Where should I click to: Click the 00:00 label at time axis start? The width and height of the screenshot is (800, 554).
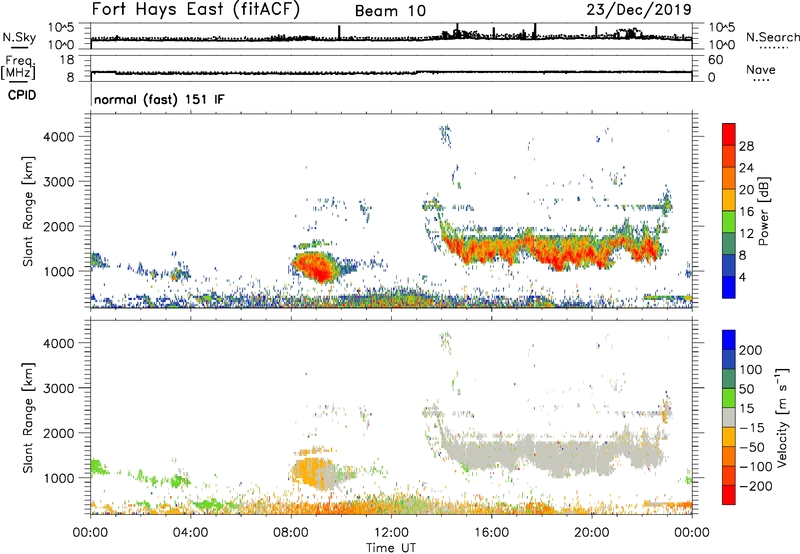point(90,533)
